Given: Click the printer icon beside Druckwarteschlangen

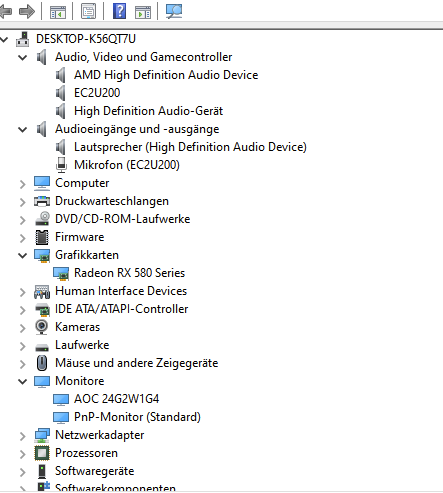Looking at the screenshot, I should [42, 201].
